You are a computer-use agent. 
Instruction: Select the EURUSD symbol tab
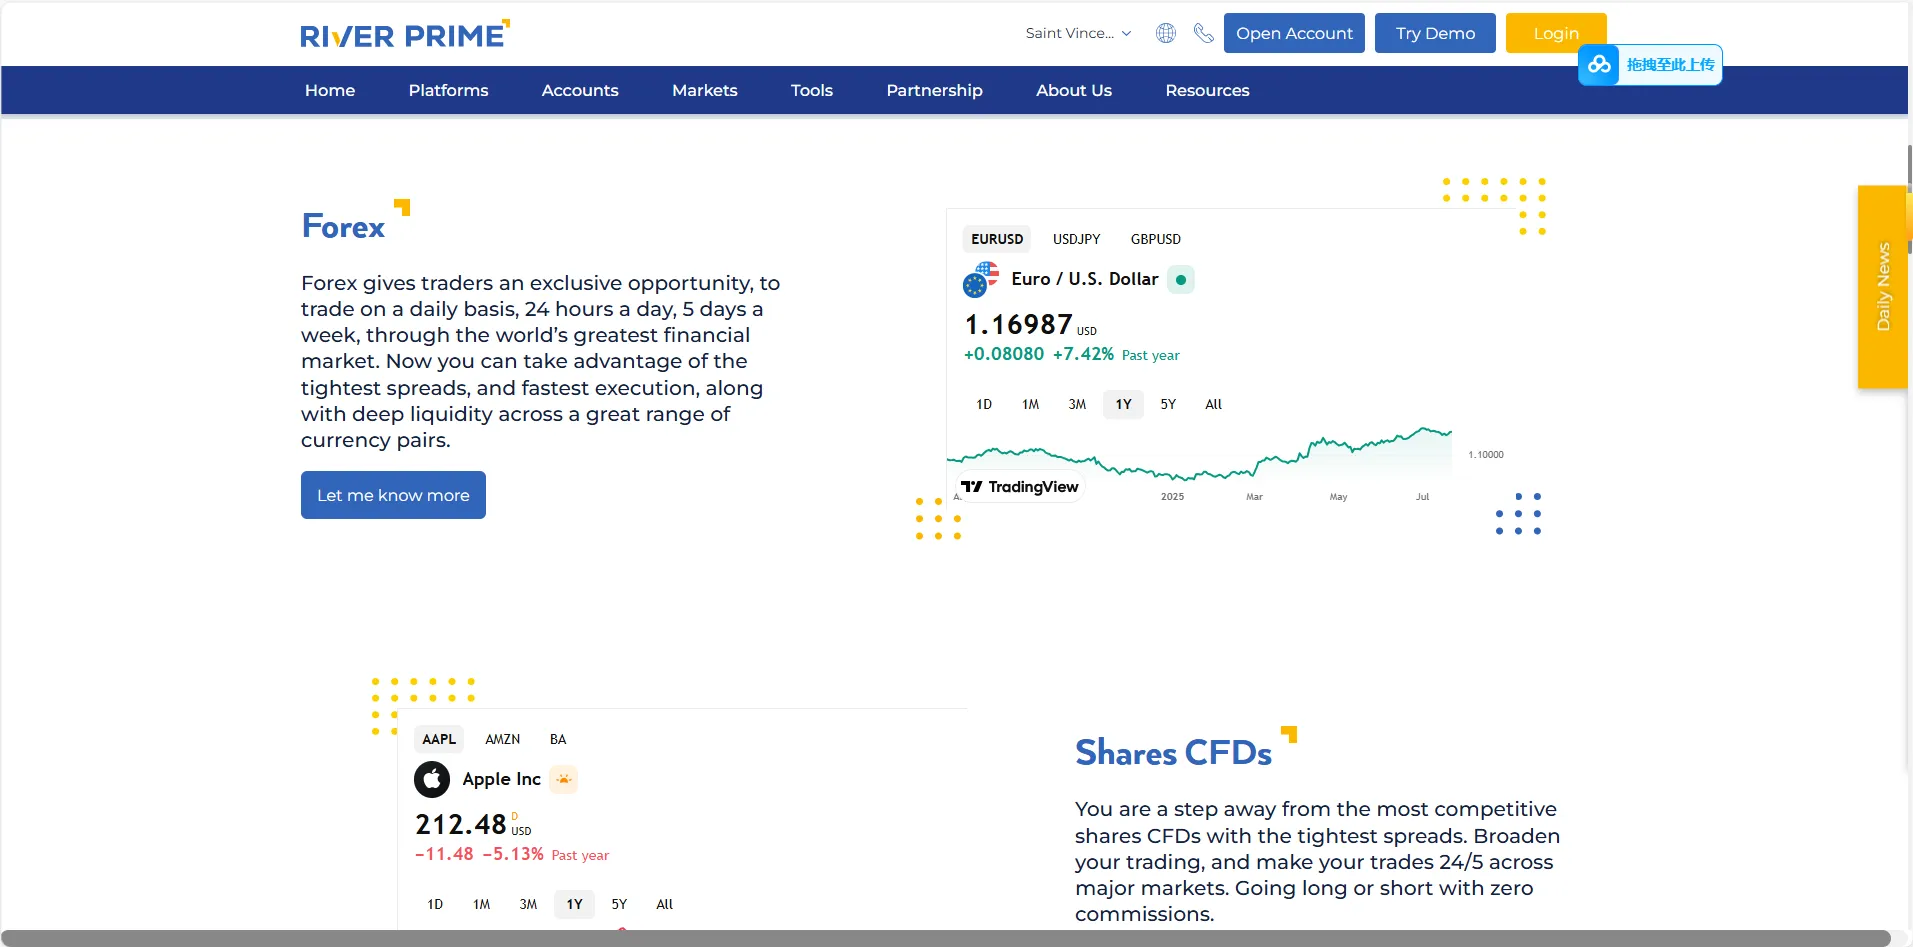(997, 239)
